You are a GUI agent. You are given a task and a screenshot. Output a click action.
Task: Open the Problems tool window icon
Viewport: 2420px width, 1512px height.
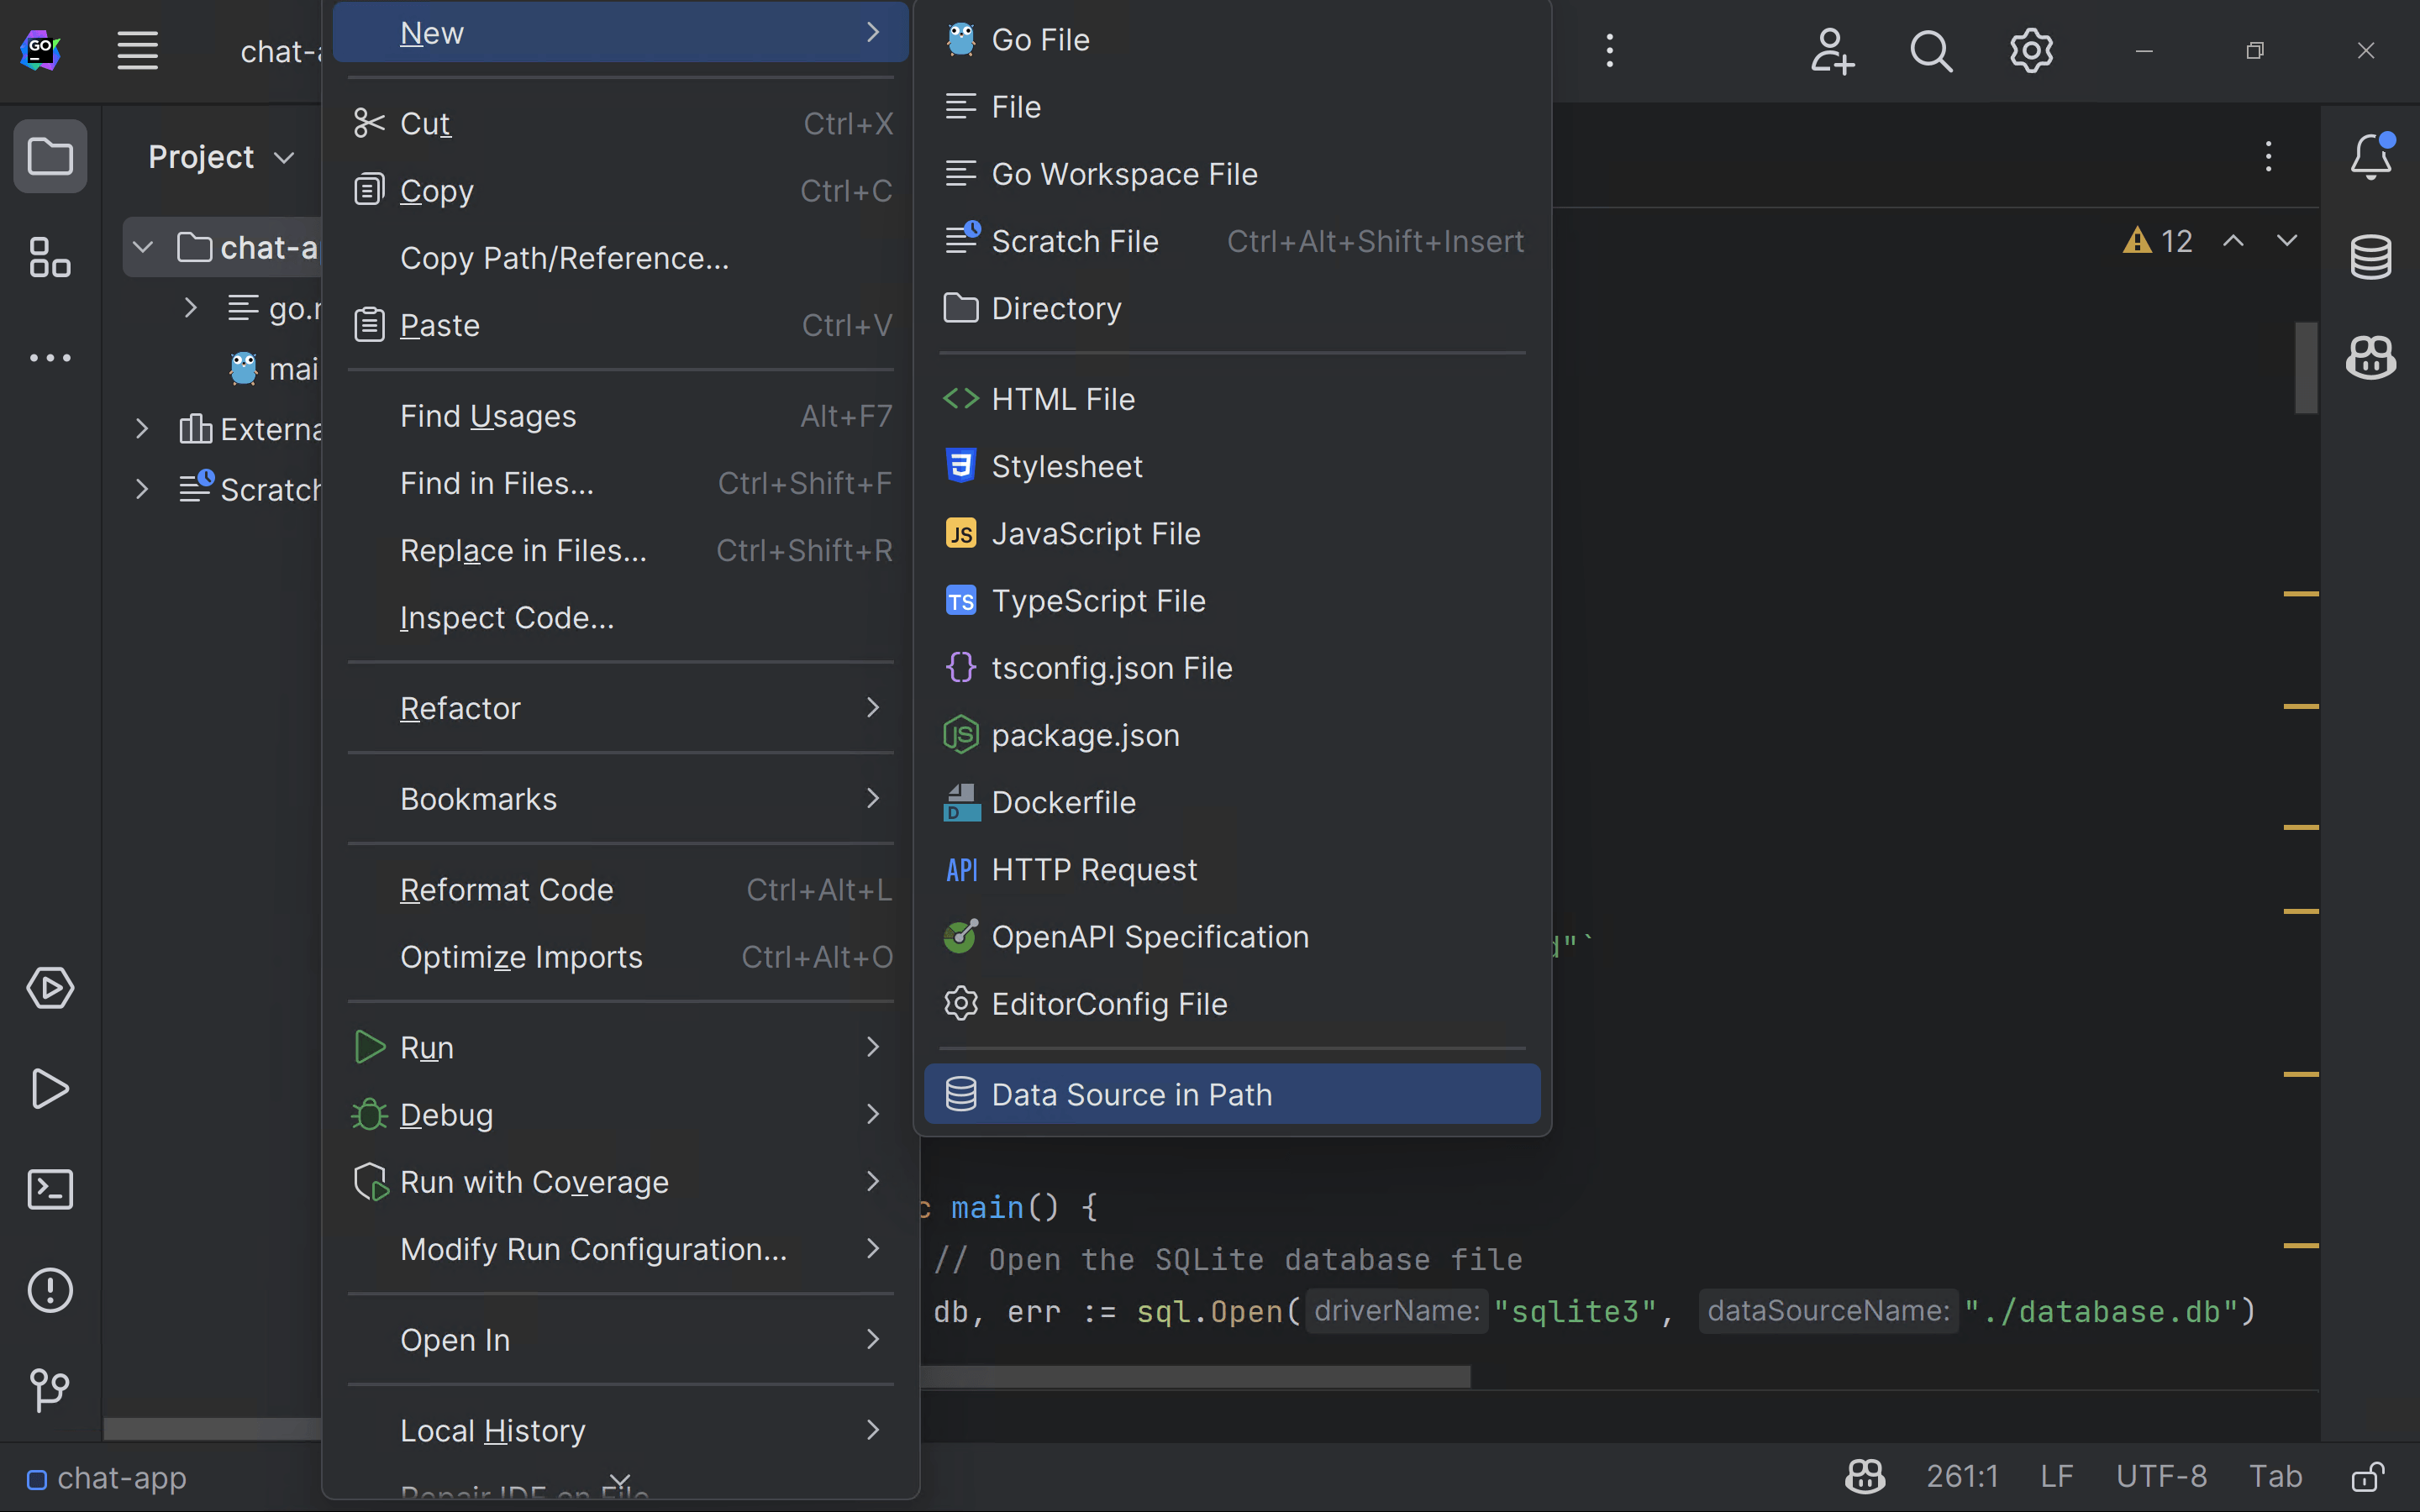point(50,1290)
